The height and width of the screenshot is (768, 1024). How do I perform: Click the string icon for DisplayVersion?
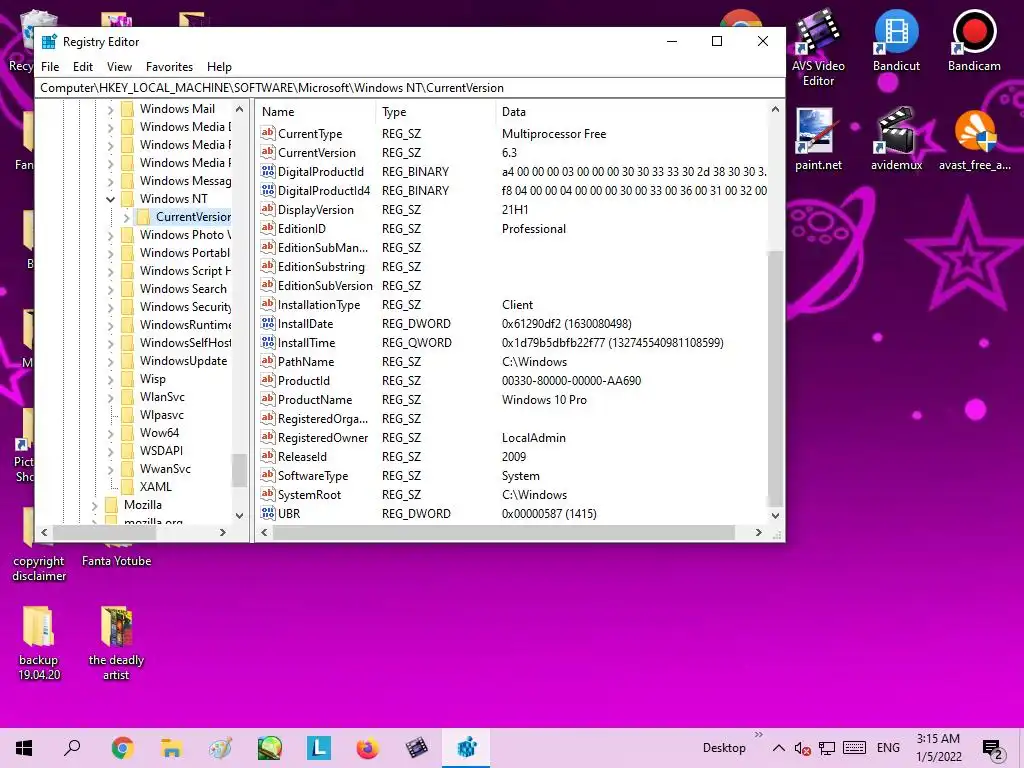268,209
